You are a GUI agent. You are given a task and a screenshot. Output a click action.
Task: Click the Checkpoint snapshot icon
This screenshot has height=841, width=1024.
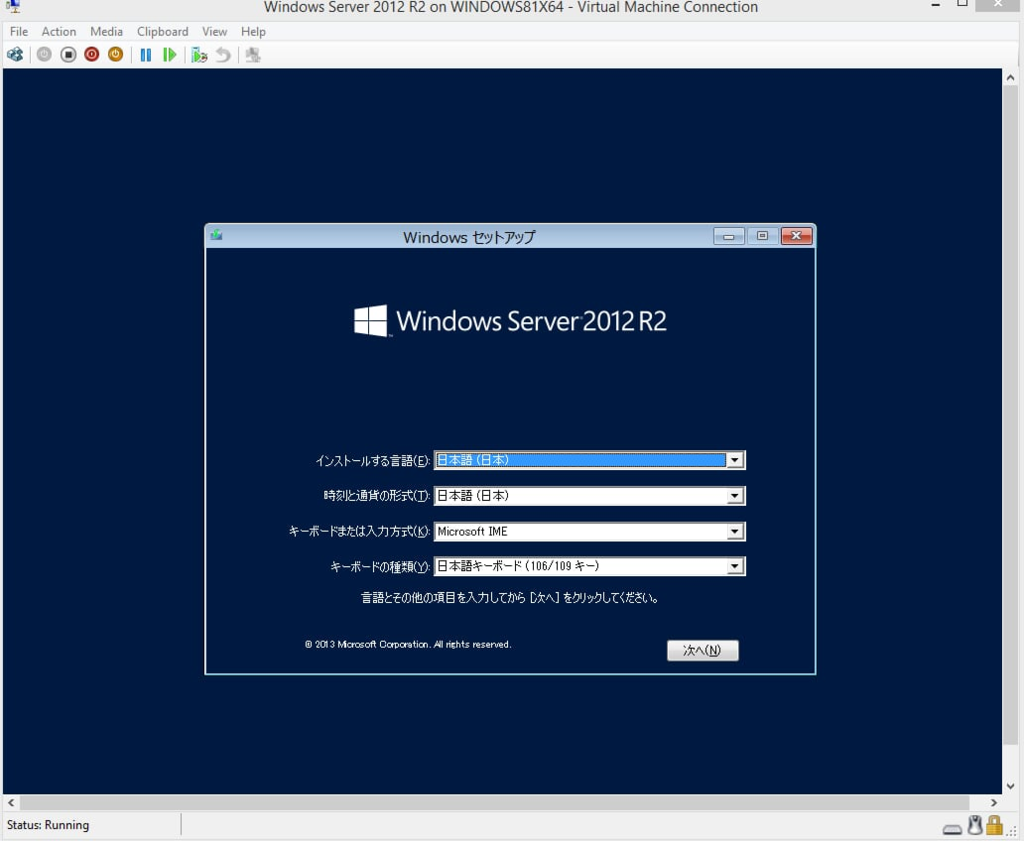coord(199,55)
